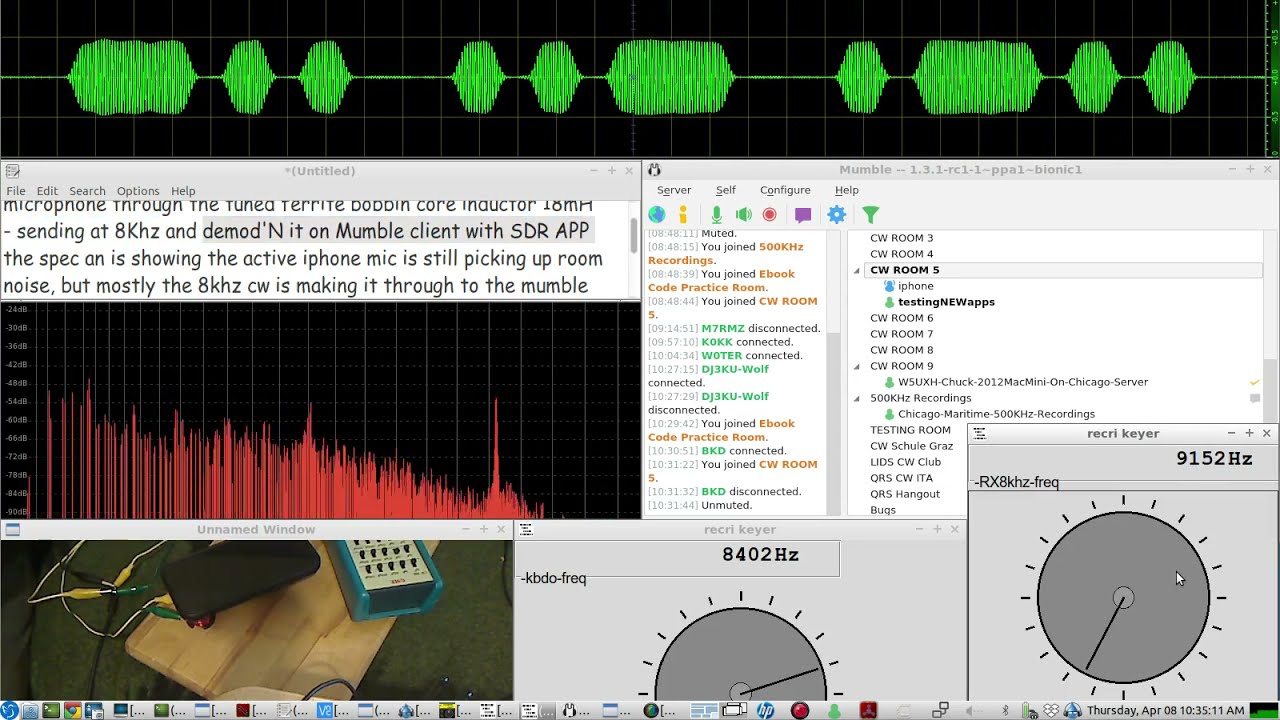This screenshot has height=720, width=1280.
Task: Select W5UXH-Chuck-2012MacMini-On-Chicago-Server user
Action: pos(1022,382)
